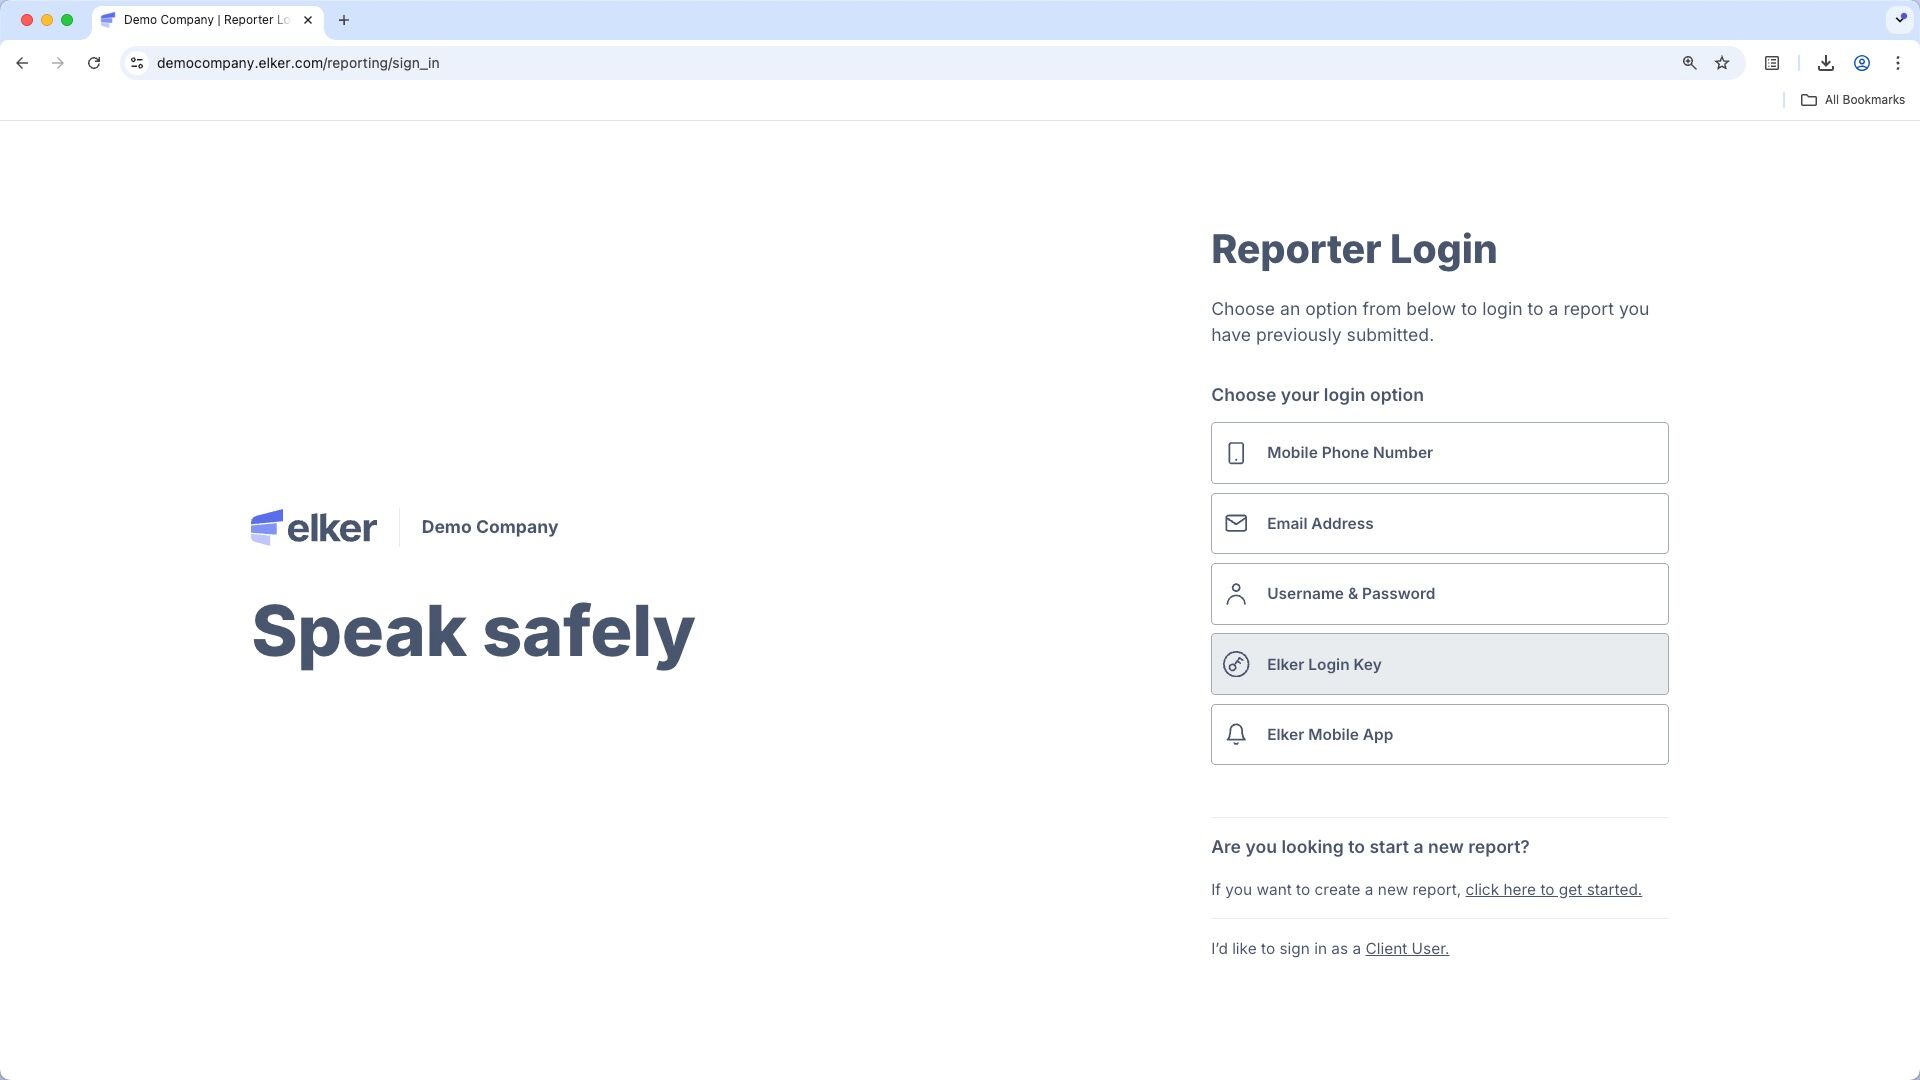1920x1080 pixels.
Task: Click the bell icon for Elker Mobile App
Action: pyautogui.click(x=1236, y=734)
